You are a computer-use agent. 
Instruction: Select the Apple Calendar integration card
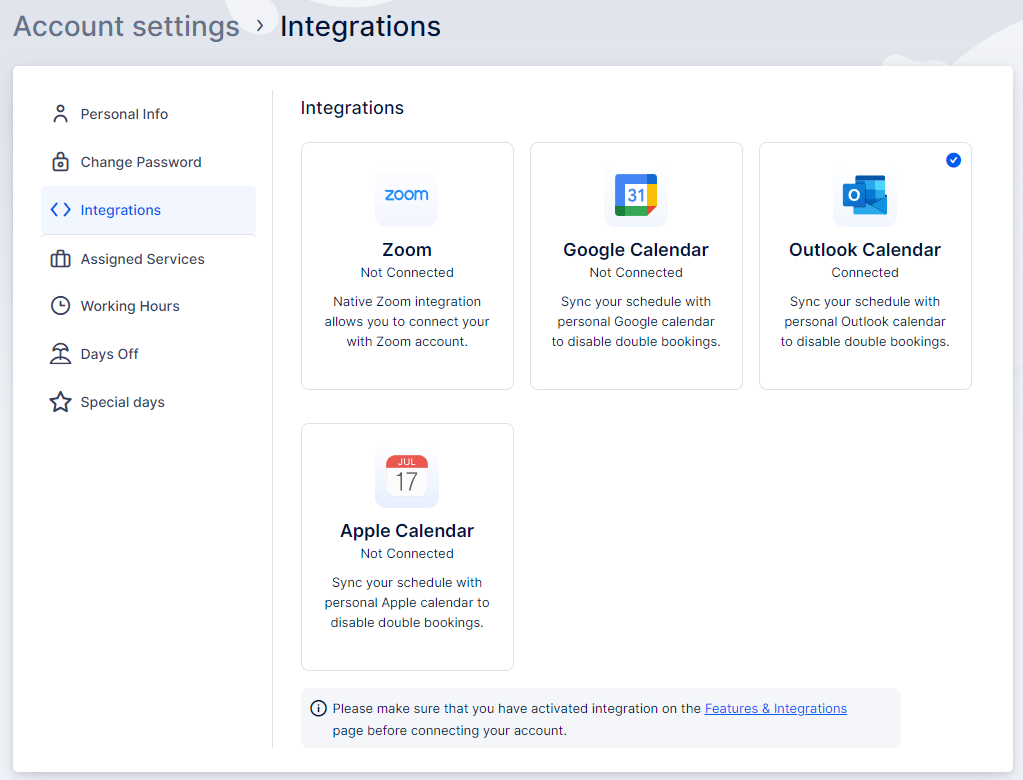(x=406, y=546)
